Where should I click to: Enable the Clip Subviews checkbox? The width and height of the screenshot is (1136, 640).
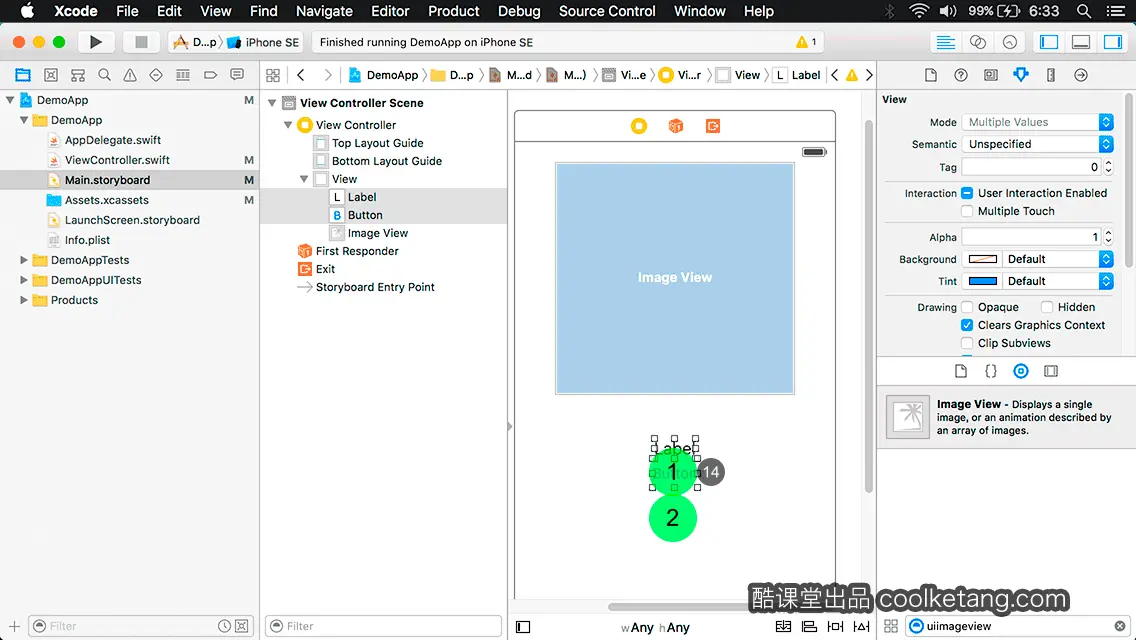click(966, 343)
